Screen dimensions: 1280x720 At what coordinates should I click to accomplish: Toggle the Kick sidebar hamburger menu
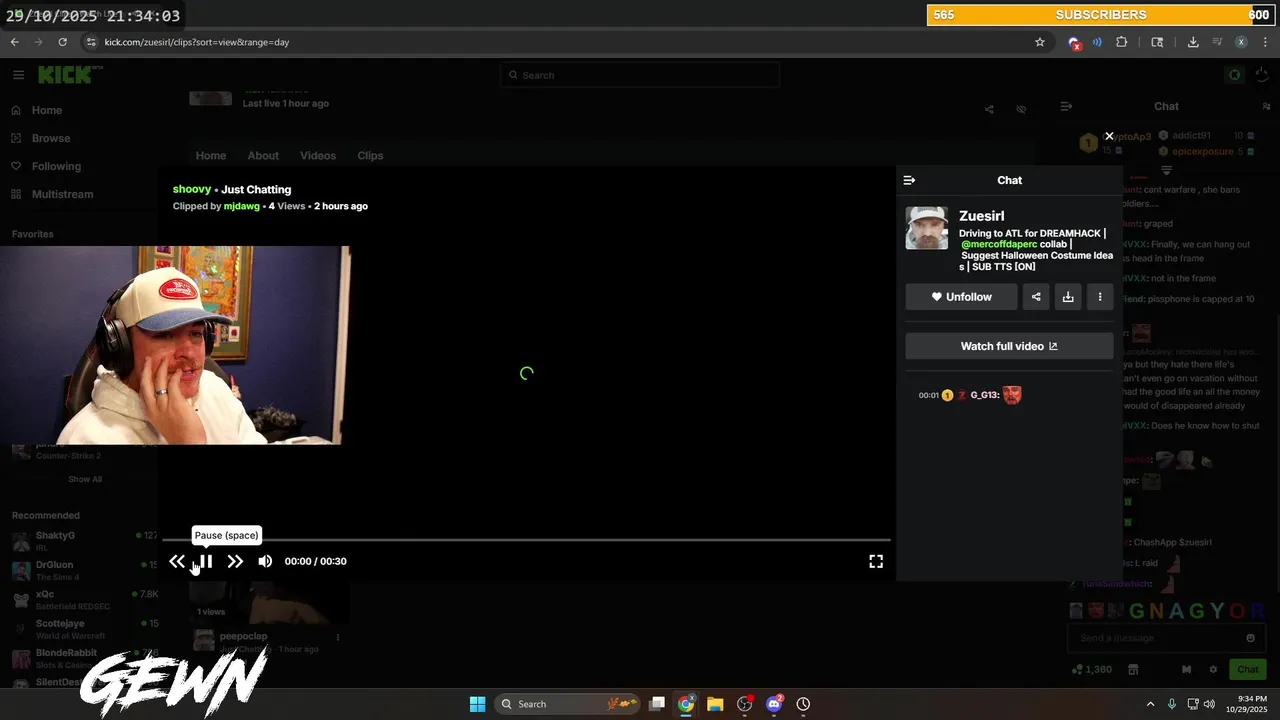(18, 75)
